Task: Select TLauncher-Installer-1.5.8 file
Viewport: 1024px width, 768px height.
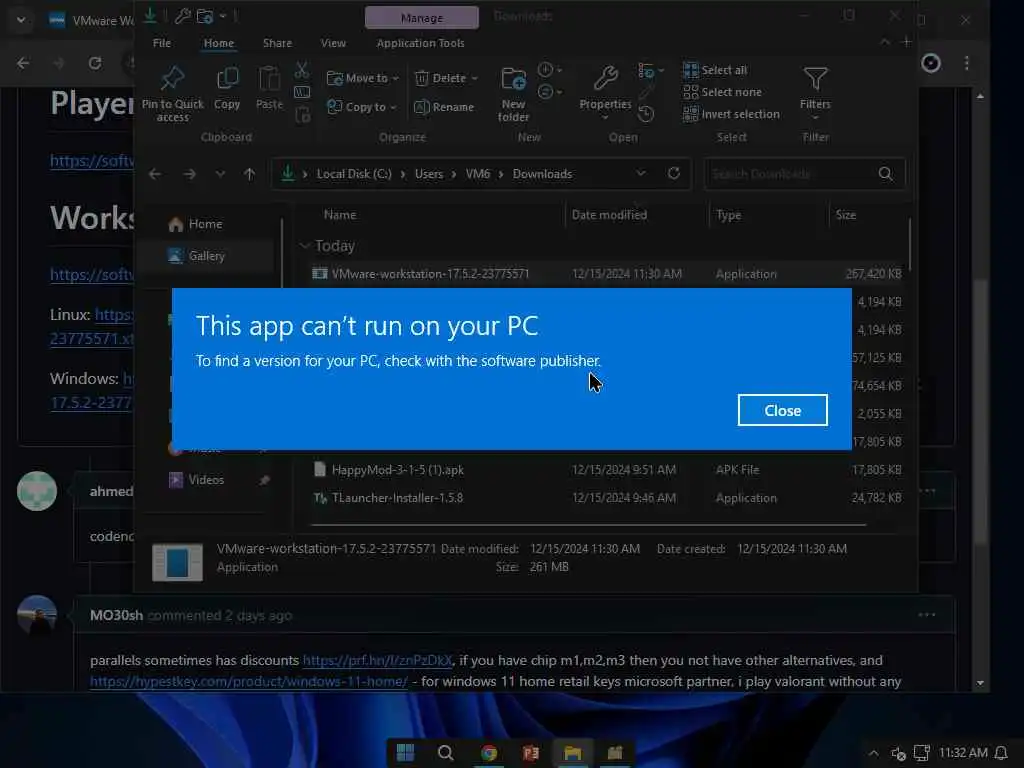Action: (x=606, y=498)
